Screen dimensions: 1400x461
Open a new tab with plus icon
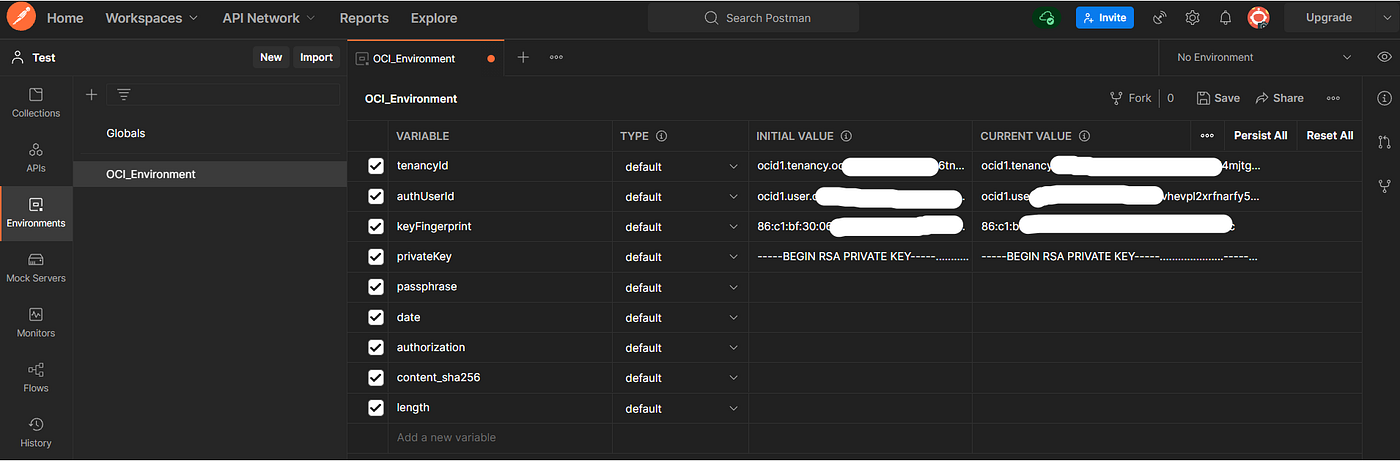[x=523, y=57]
